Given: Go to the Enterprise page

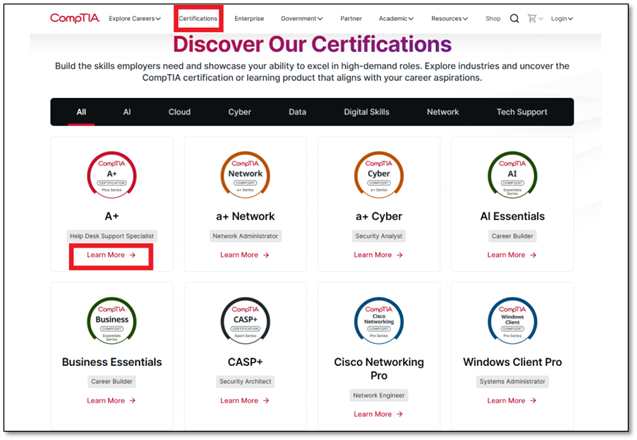Looking at the screenshot, I should click(x=249, y=19).
